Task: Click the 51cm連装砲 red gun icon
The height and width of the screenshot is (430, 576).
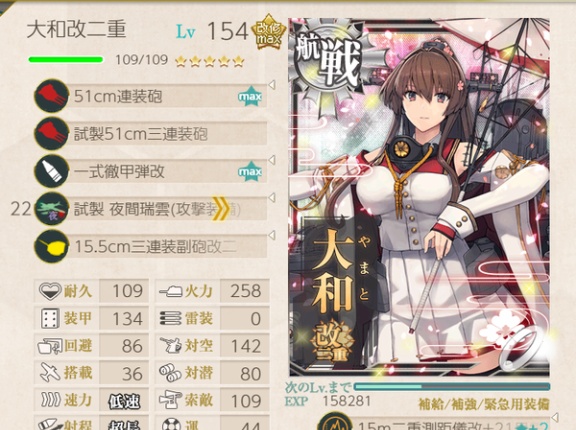Action: (x=52, y=96)
